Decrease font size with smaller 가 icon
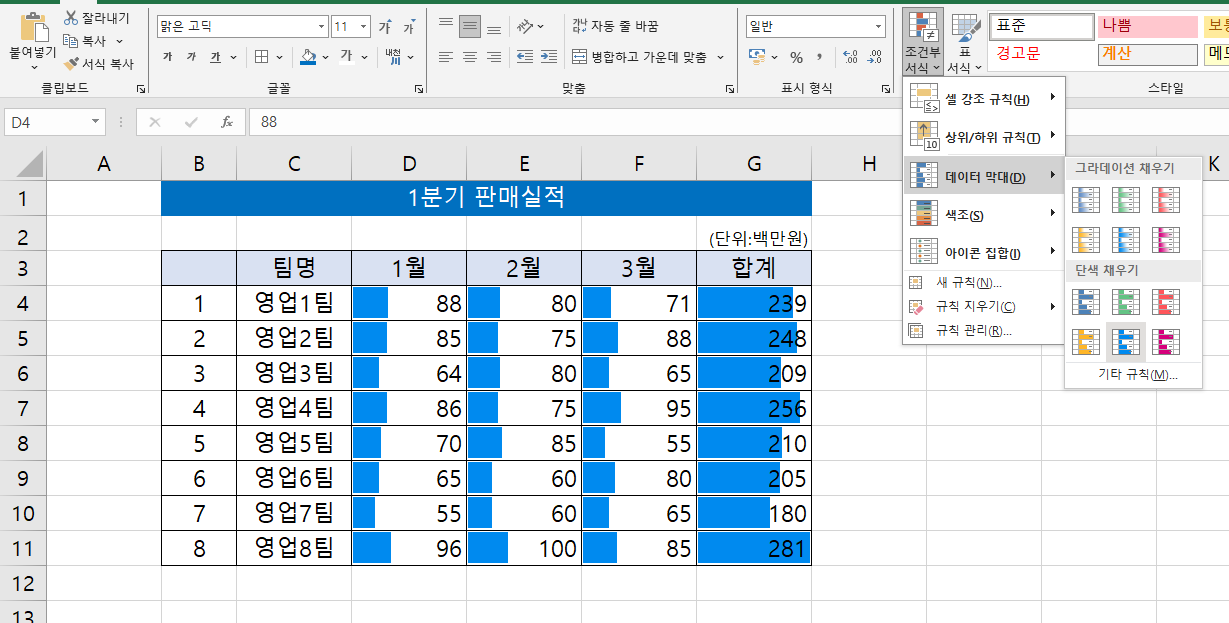The width and height of the screenshot is (1229, 623). 408,26
